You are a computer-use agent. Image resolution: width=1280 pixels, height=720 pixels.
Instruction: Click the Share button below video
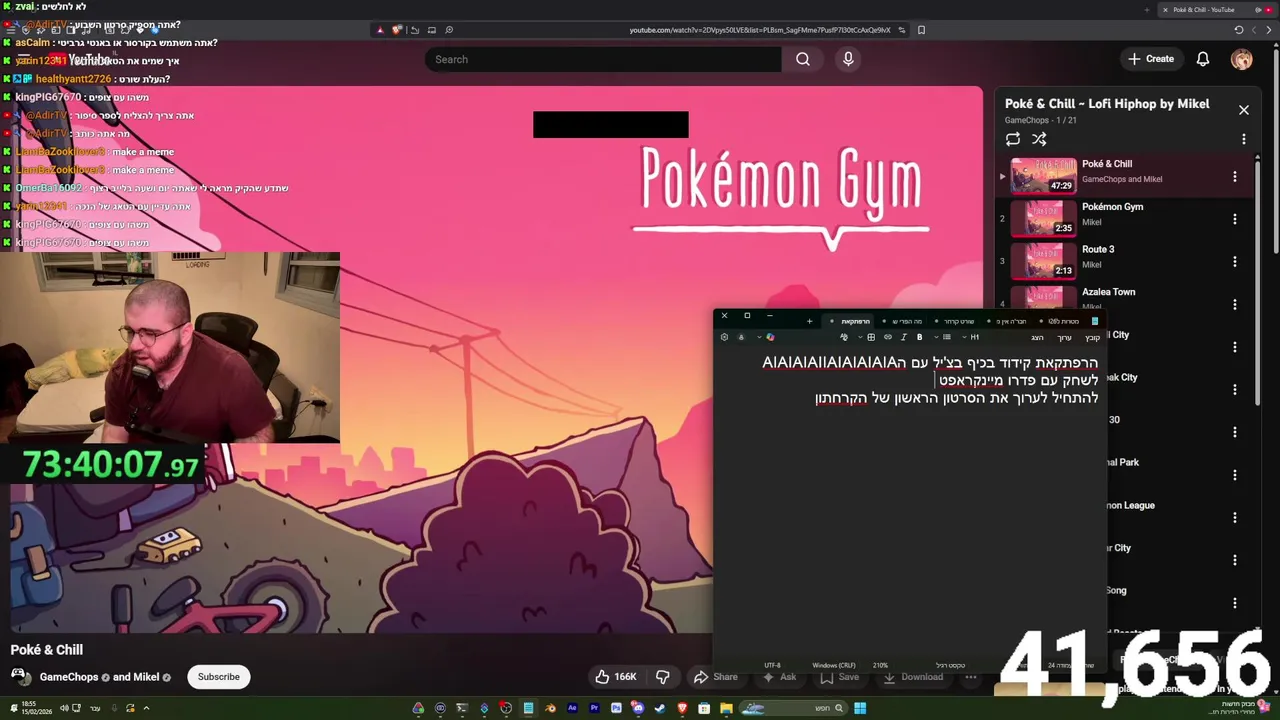click(x=716, y=677)
